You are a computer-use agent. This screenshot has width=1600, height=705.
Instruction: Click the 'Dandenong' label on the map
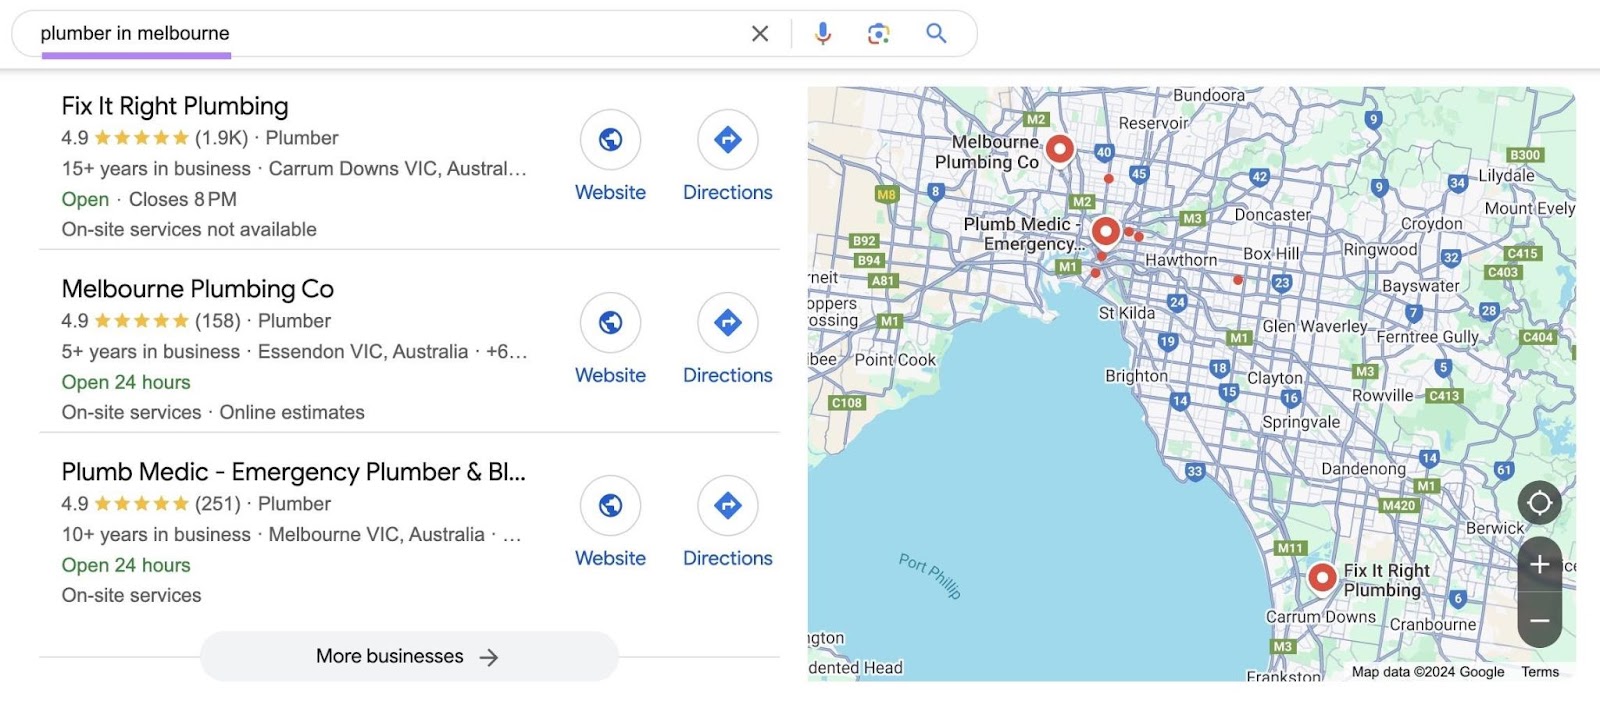[1363, 469]
